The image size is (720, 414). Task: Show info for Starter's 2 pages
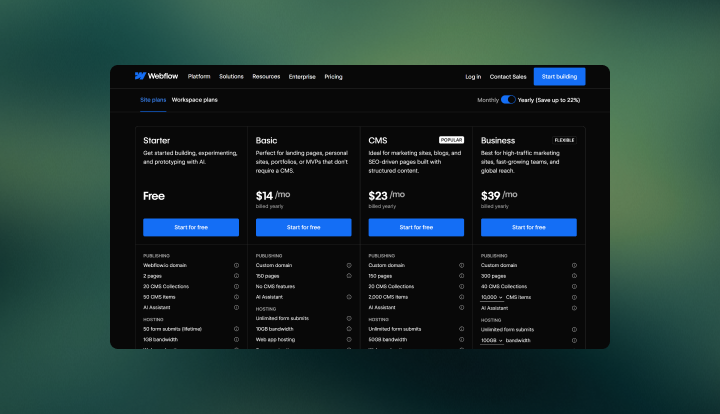click(236, 276)
